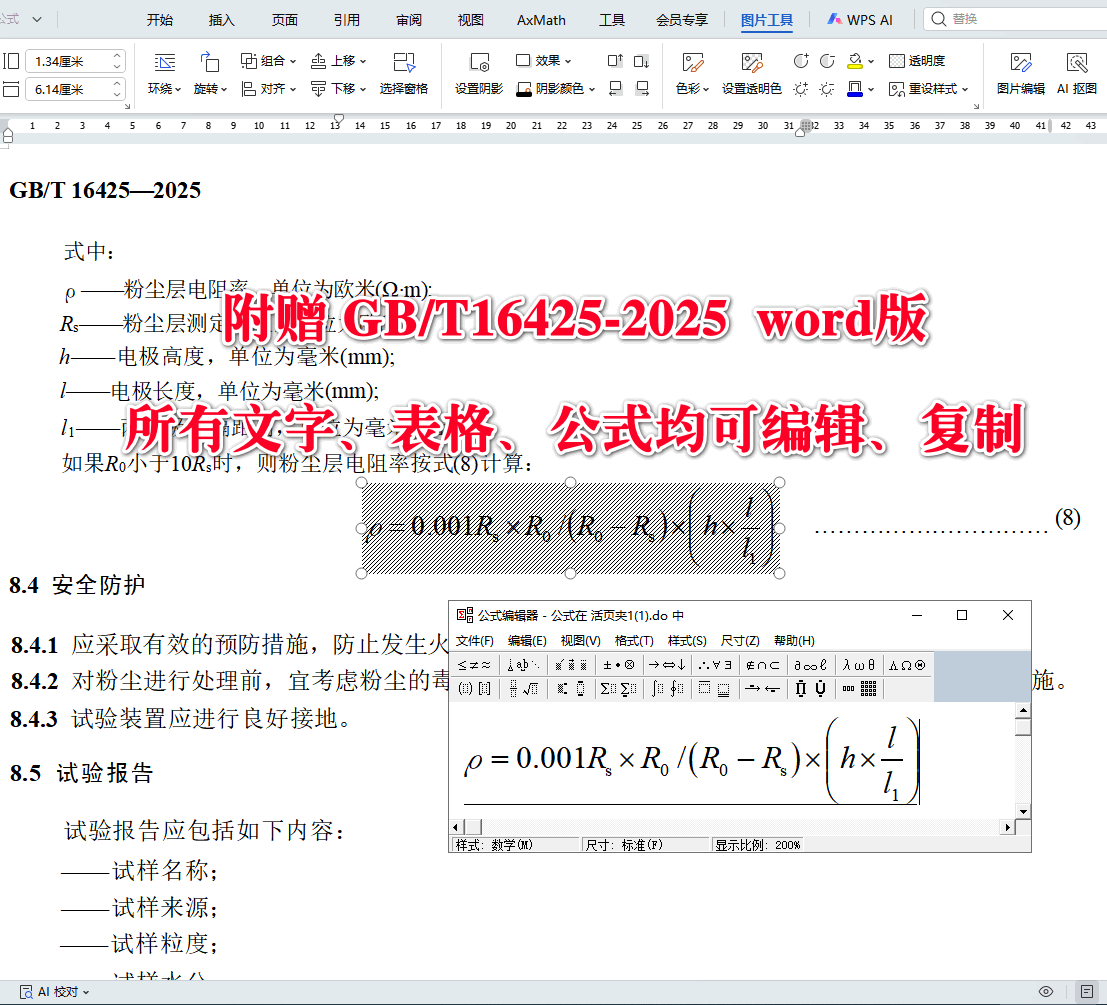
Task: Expand the 效果 effects dropdown
Action: 545,60
